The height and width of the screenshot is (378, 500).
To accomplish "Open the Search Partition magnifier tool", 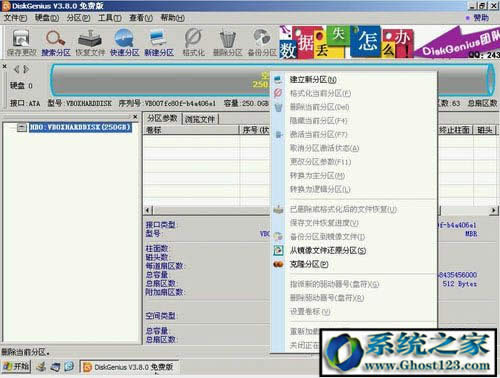I will (x=56, y=42).
